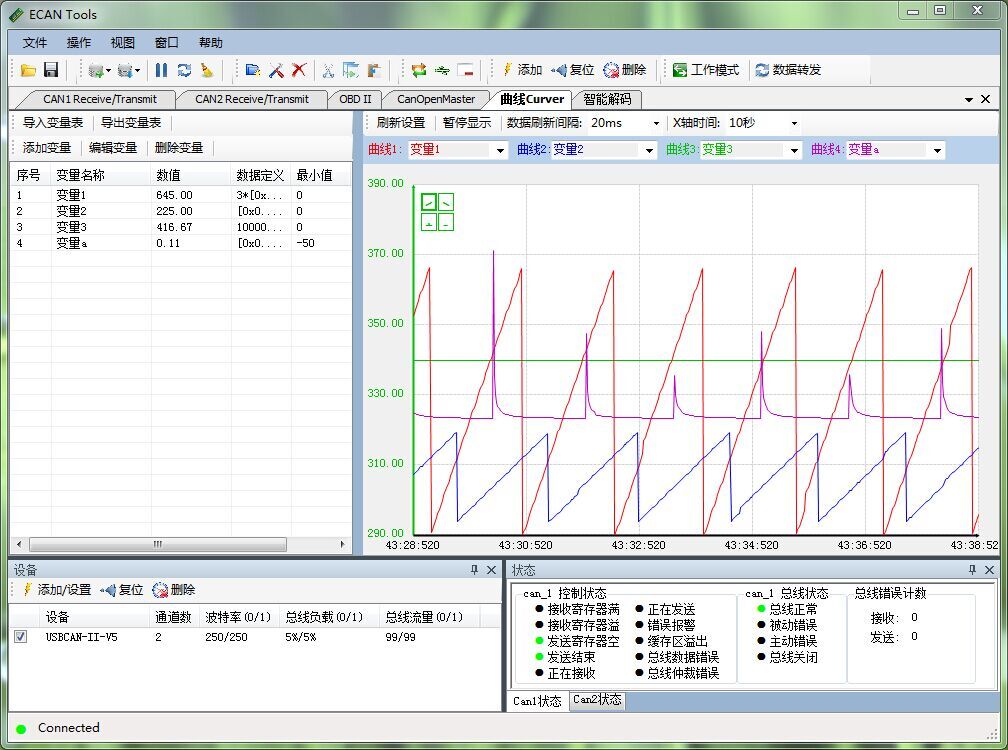Click the wrench and screwdriver tools icon
This screenshot has height=750, width=1008.
276,70
